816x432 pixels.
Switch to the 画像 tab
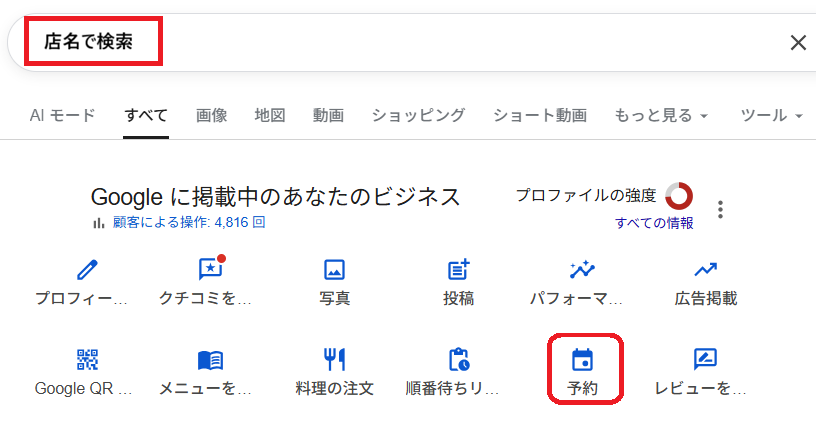pyautogui.click(x=211, y=115)
